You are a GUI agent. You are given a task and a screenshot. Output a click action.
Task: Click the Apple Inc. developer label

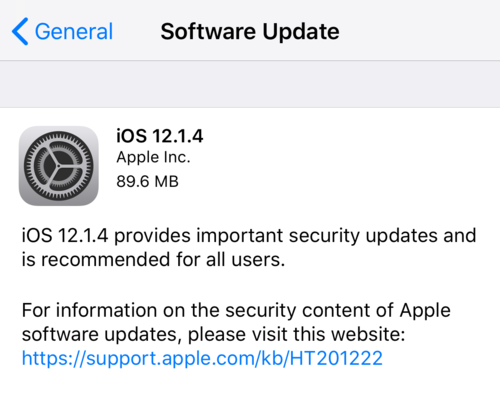pos(153,157)
